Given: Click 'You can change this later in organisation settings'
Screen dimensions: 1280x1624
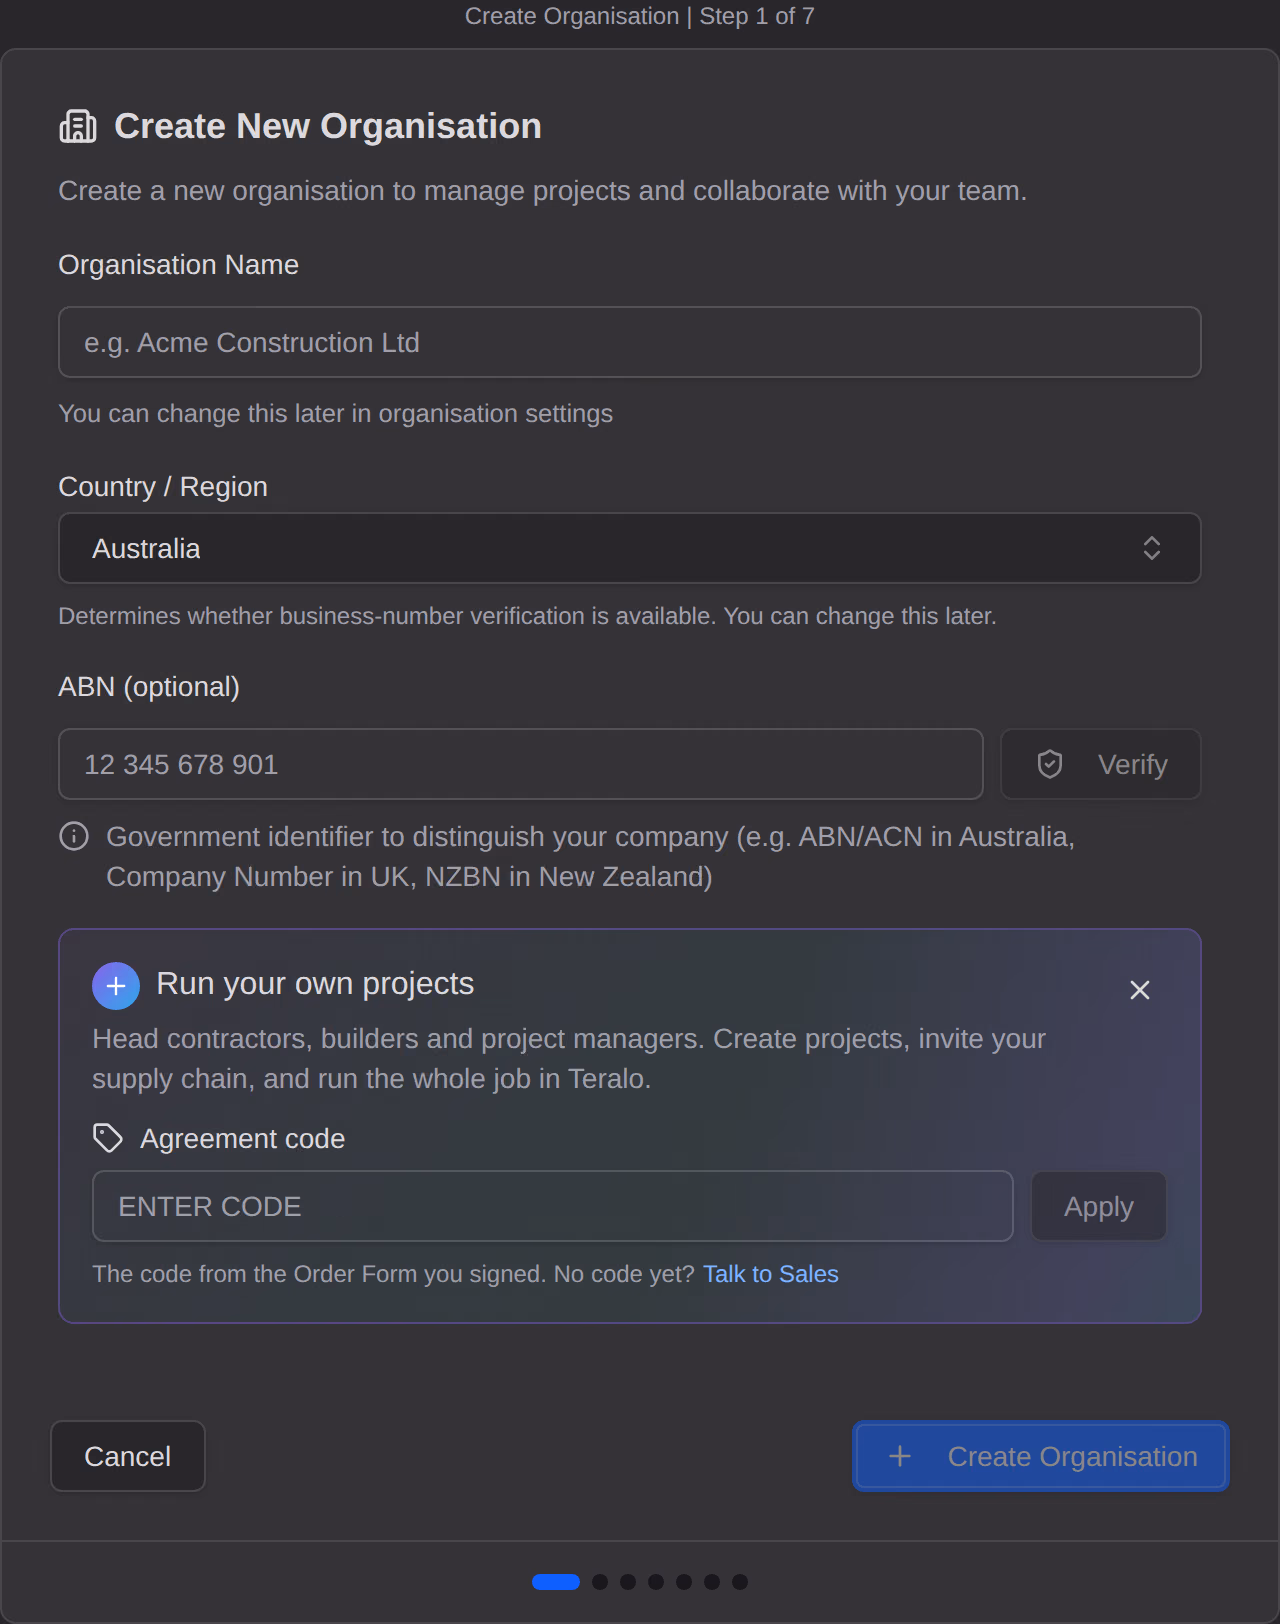Looking at the screenshot, I should (336, 414).
